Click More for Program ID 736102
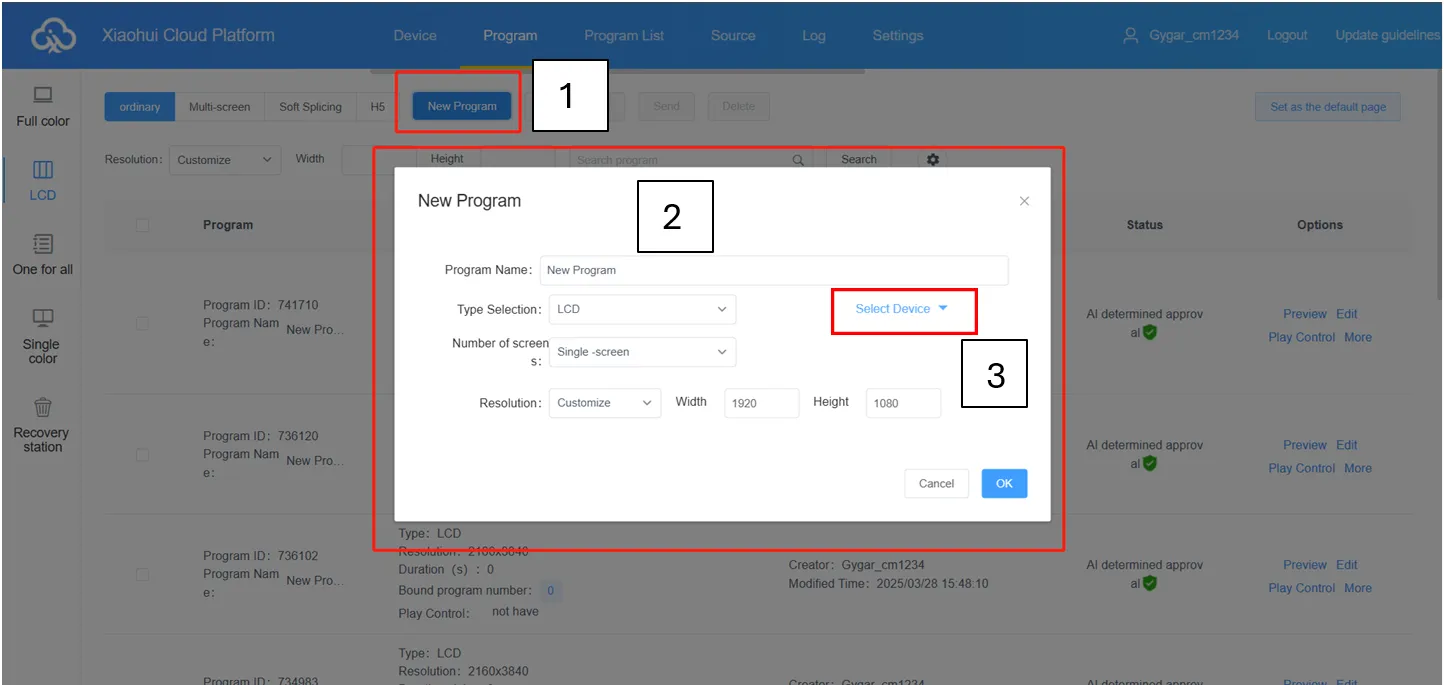The image size is (1444, 685). pyautogui.click(x=1358, y=588)
